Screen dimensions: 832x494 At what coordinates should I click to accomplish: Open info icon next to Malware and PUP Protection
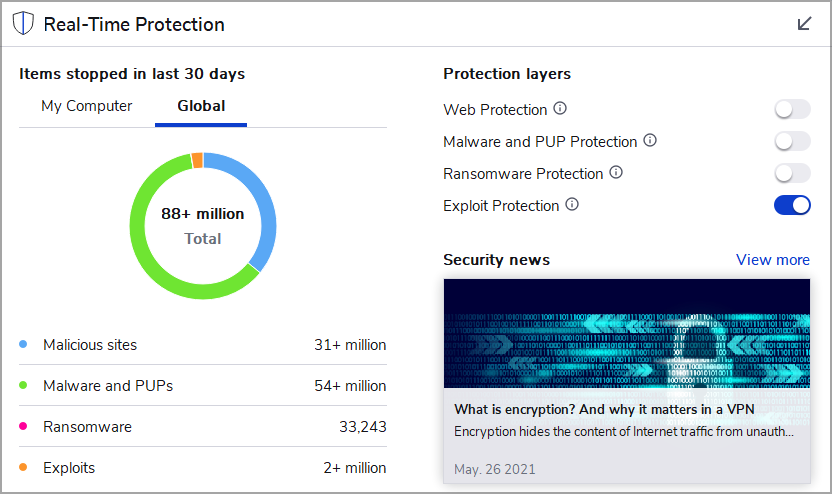pos(650,140)
